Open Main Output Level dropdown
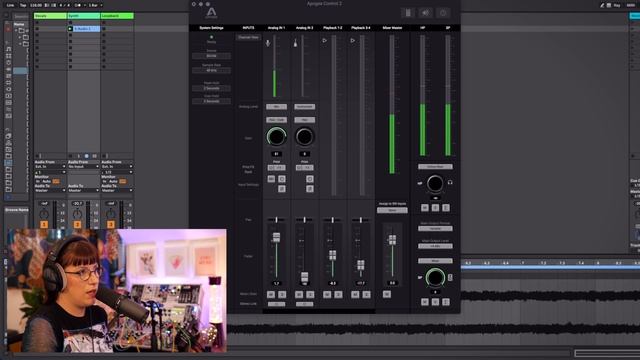This screenshot has height=360, width=640. pyautogui.click(x=435, y=246)
